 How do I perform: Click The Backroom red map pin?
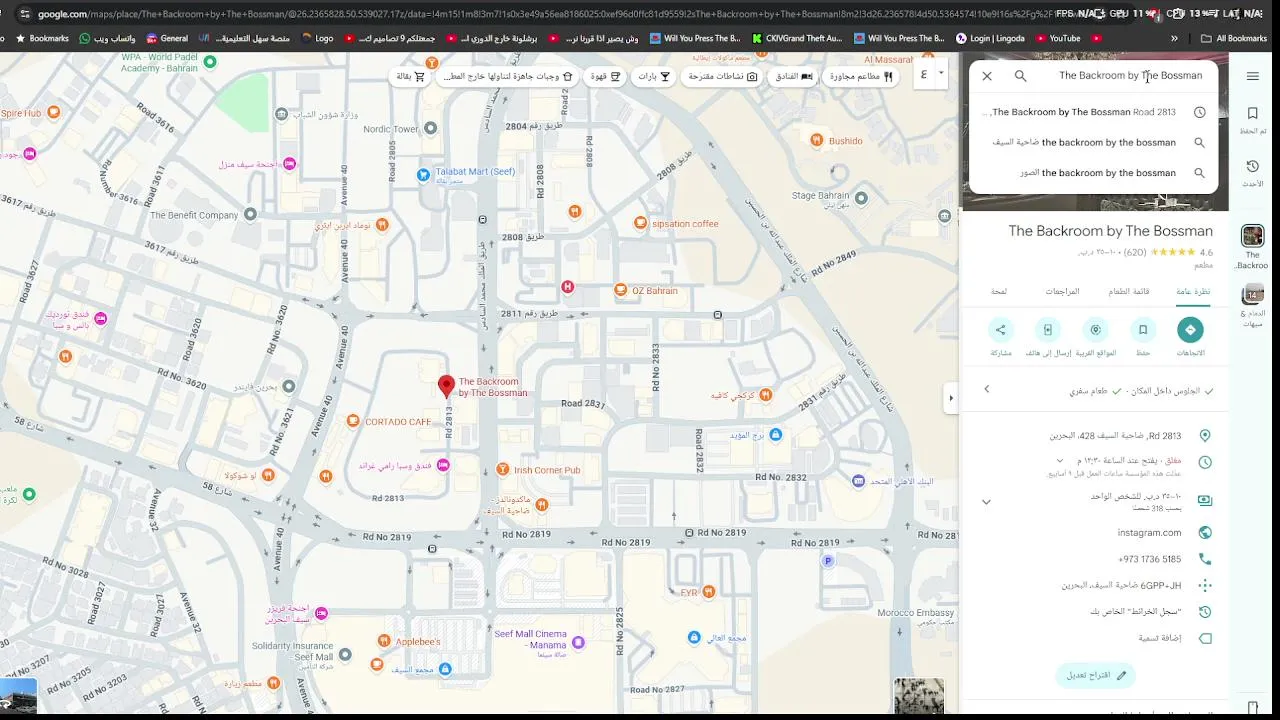[x=447, y=386]
